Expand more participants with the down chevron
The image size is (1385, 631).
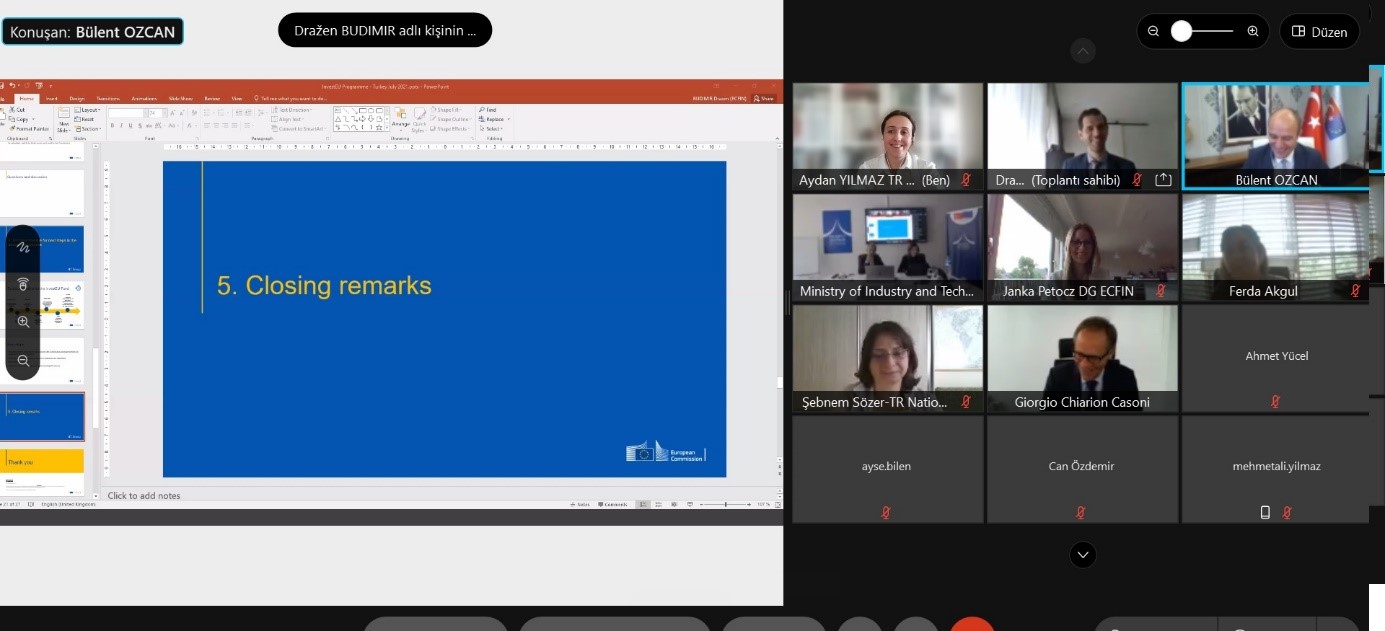[1083, 554]
